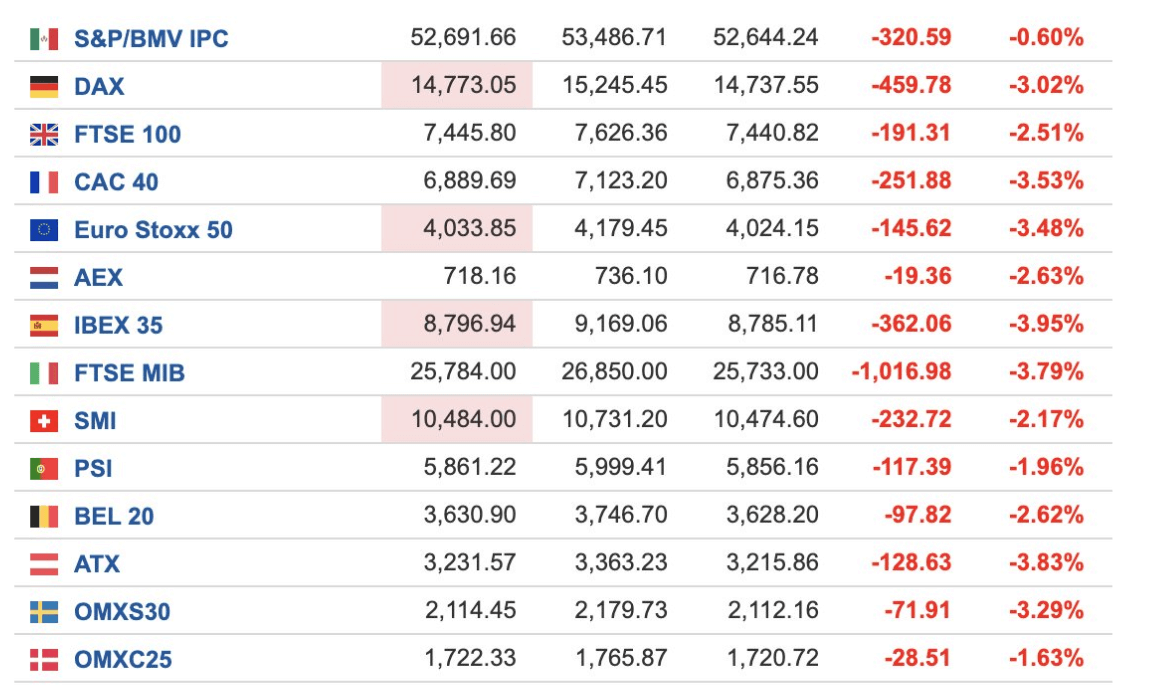
Task: Click the Denmark flag beside OMXC25
Action: [44, 659]
